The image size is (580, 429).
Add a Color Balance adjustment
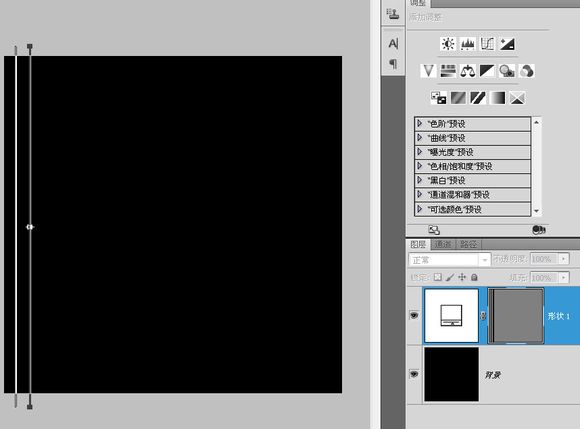pos(468,71)
